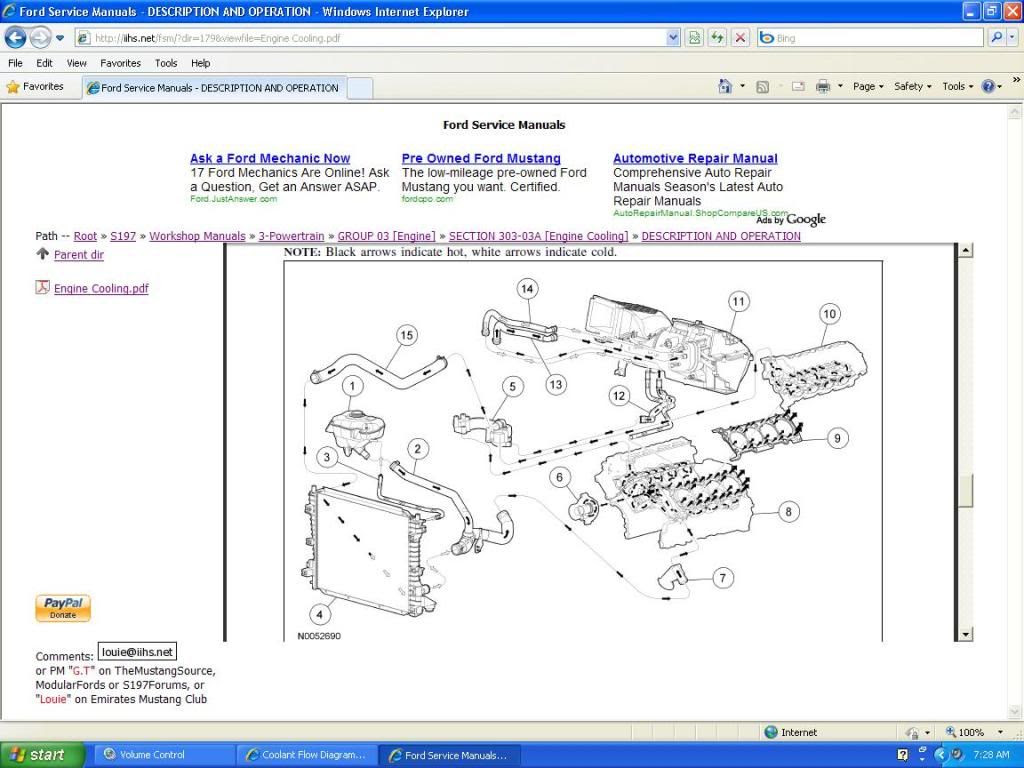Go to S197 in path breadcrumb
Viewport: 1024px width, 768px height.
[123, 236]
